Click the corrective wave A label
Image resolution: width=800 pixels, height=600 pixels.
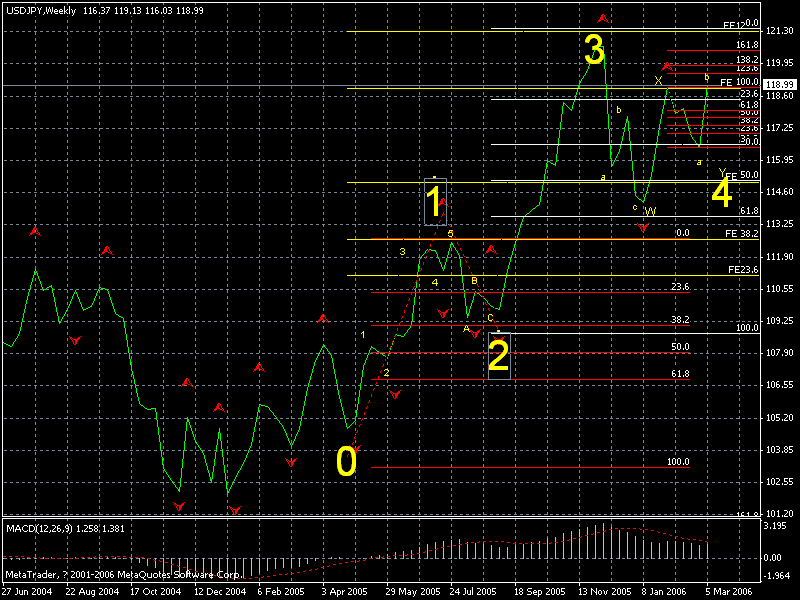coord(466,329)
